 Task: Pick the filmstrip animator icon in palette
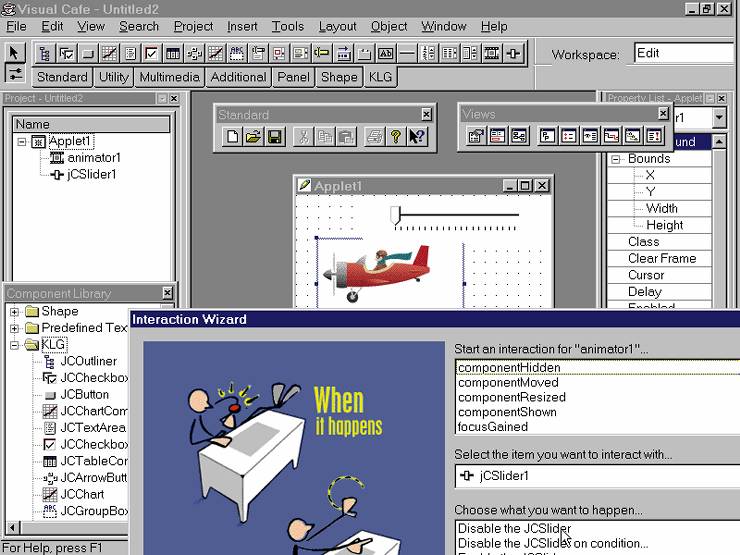click(x=492, y=53)
